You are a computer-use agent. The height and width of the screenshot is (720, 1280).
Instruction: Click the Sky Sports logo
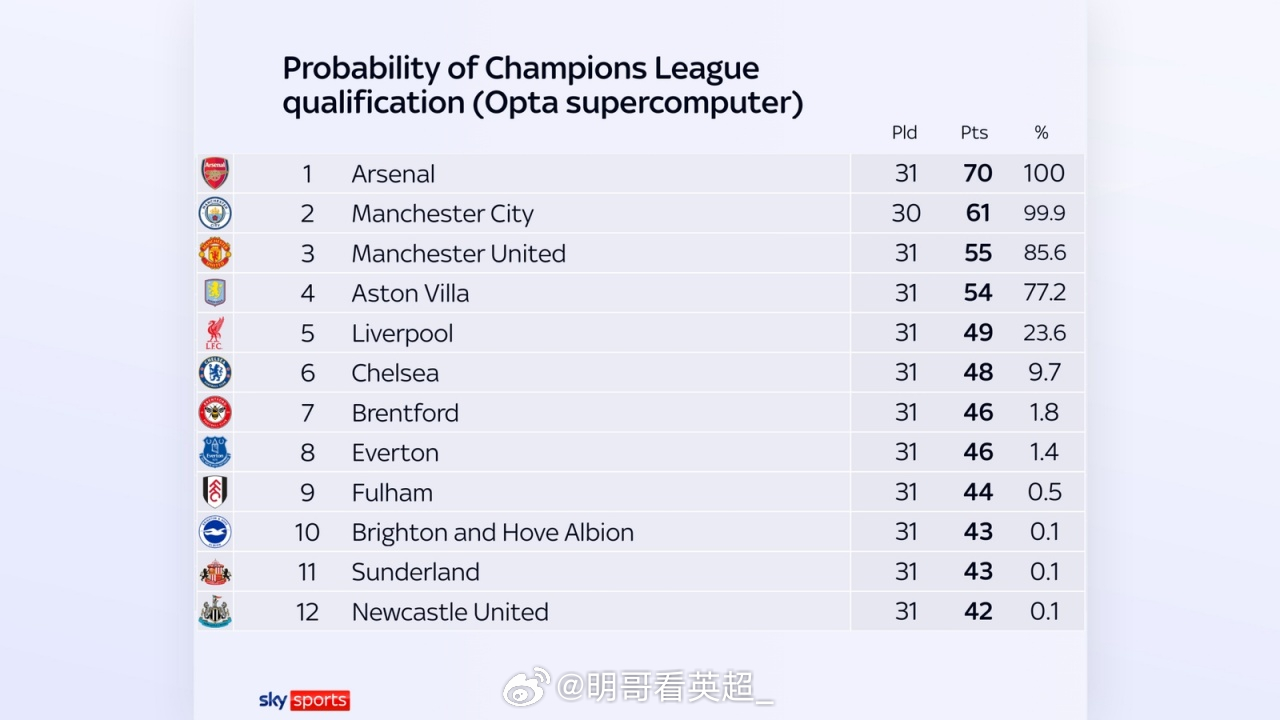[x=304, y=700]
